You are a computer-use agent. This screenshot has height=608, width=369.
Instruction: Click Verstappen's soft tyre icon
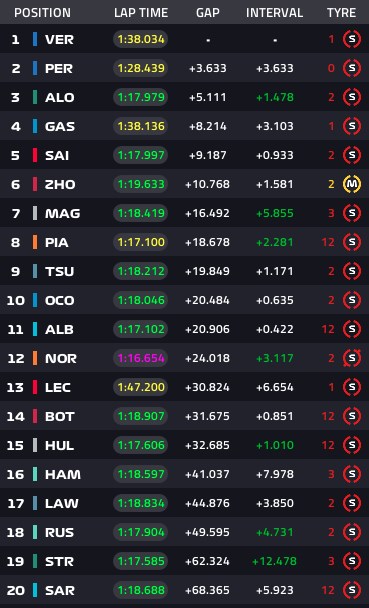(352, 39)
